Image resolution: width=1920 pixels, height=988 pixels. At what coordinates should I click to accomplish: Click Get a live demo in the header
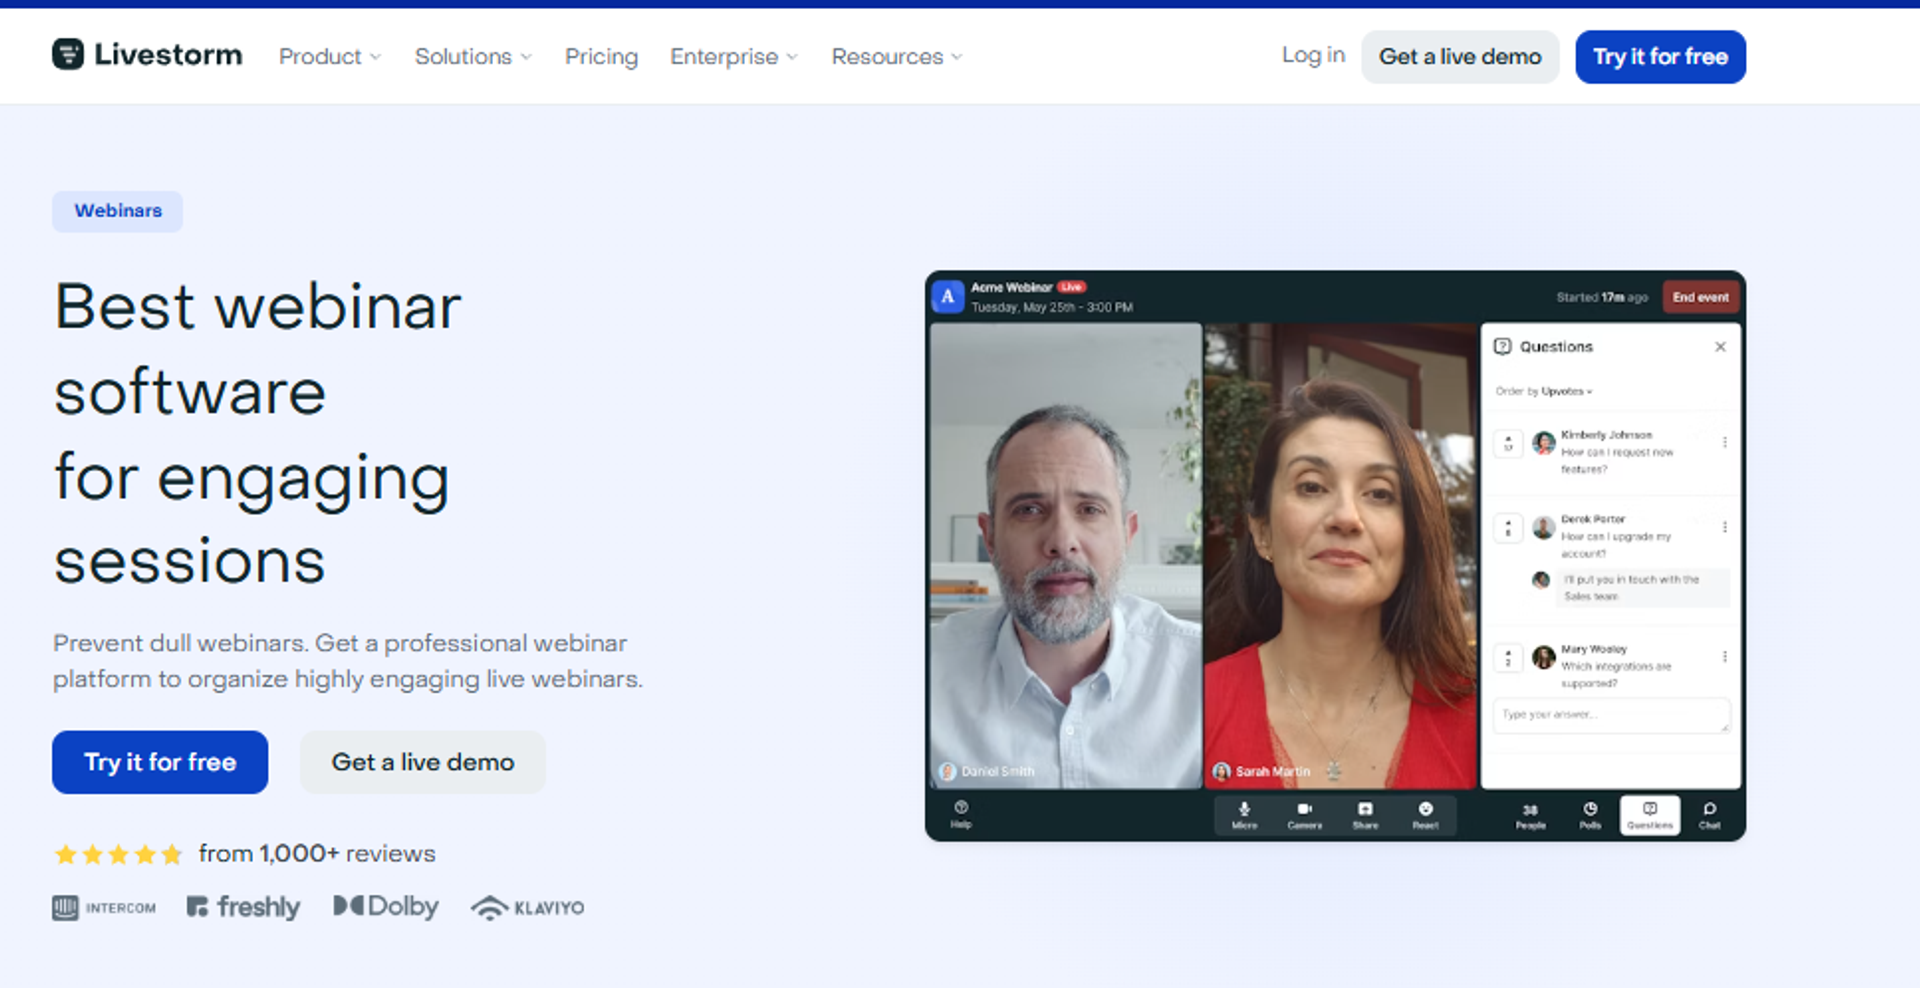click(1460, 57)
